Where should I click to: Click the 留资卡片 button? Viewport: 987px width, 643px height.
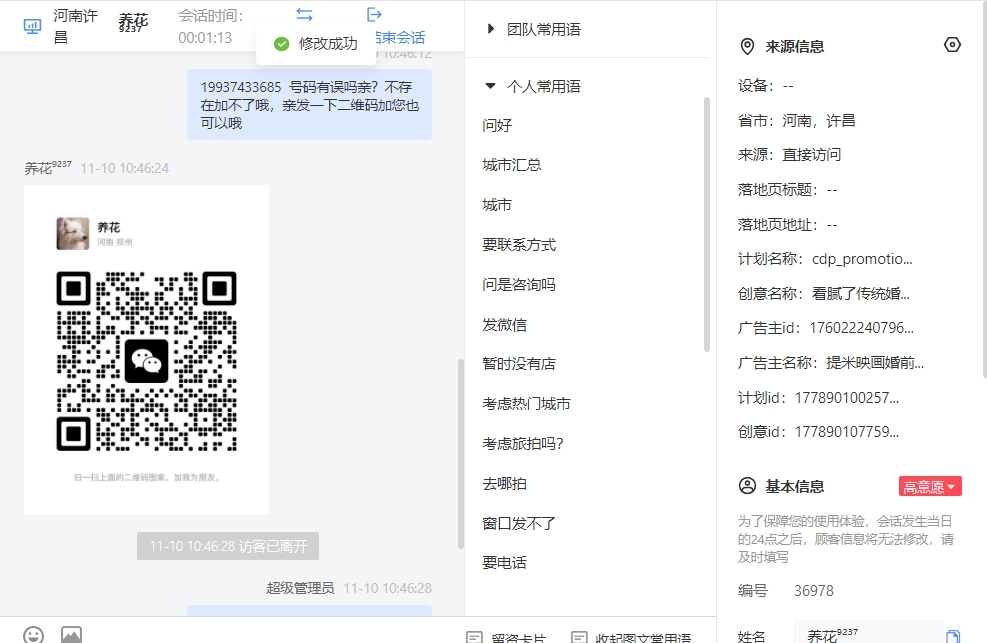507,637
